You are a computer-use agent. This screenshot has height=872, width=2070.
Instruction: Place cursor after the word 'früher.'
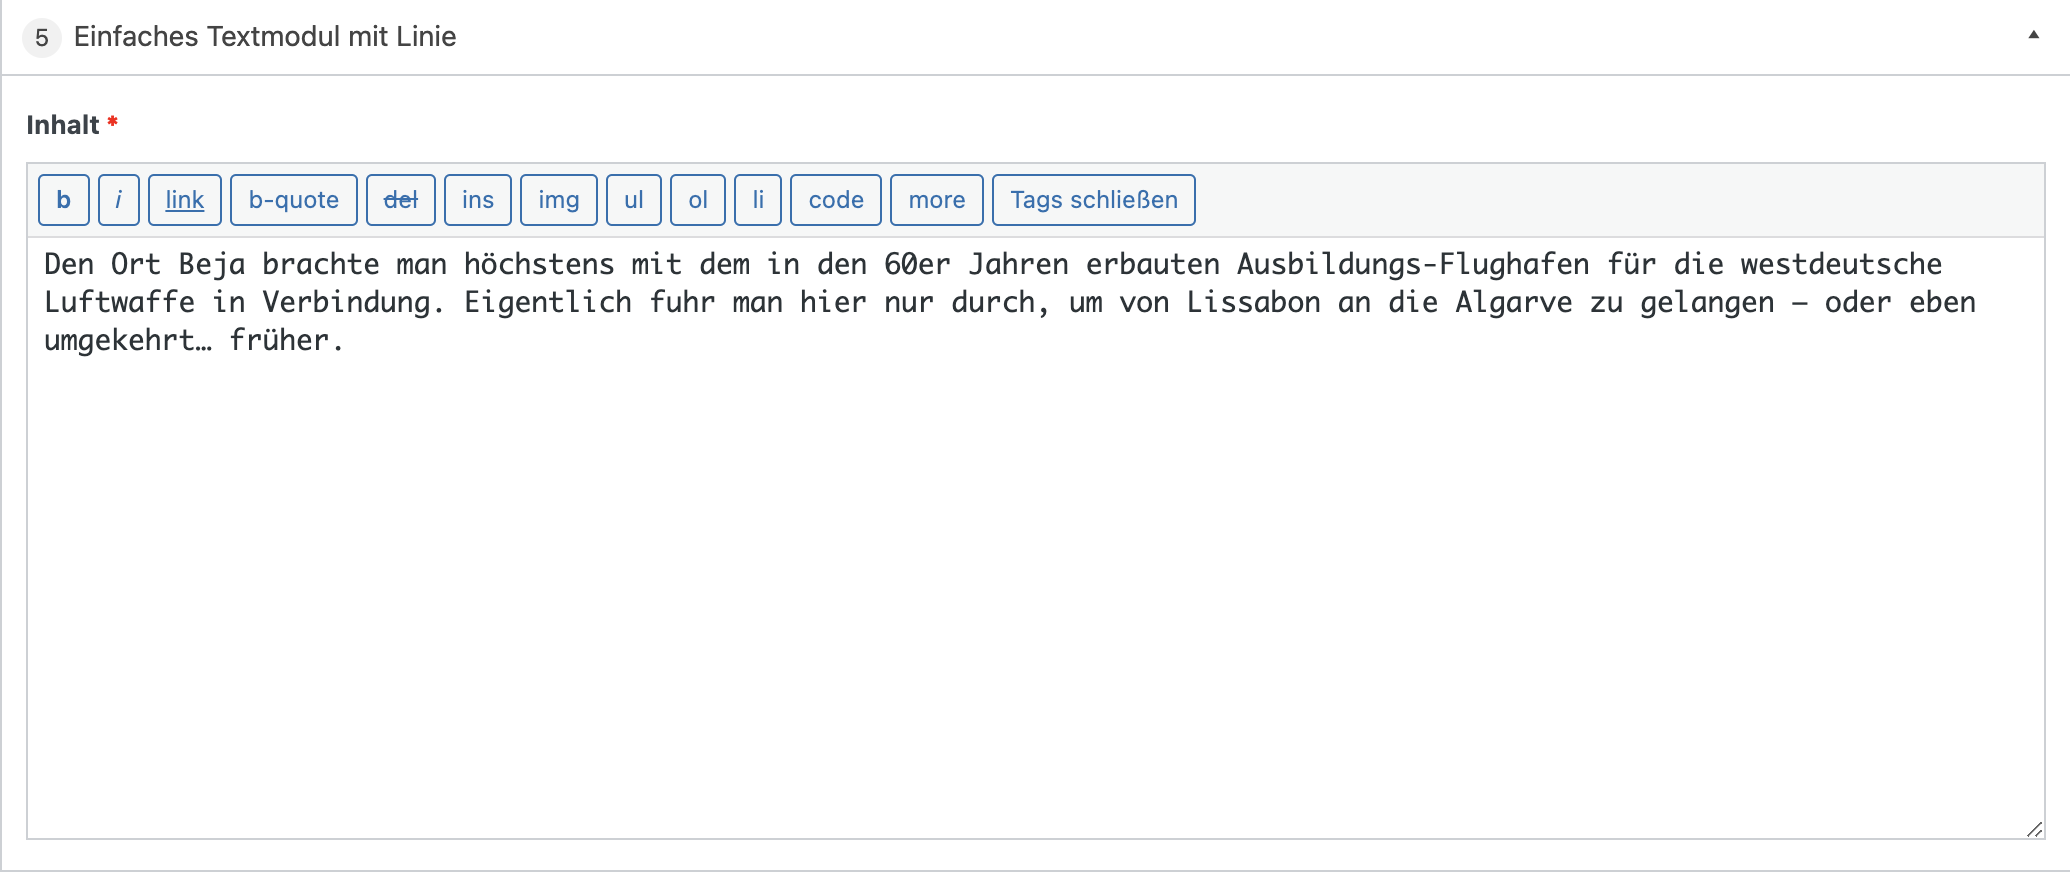pos(346,341)
